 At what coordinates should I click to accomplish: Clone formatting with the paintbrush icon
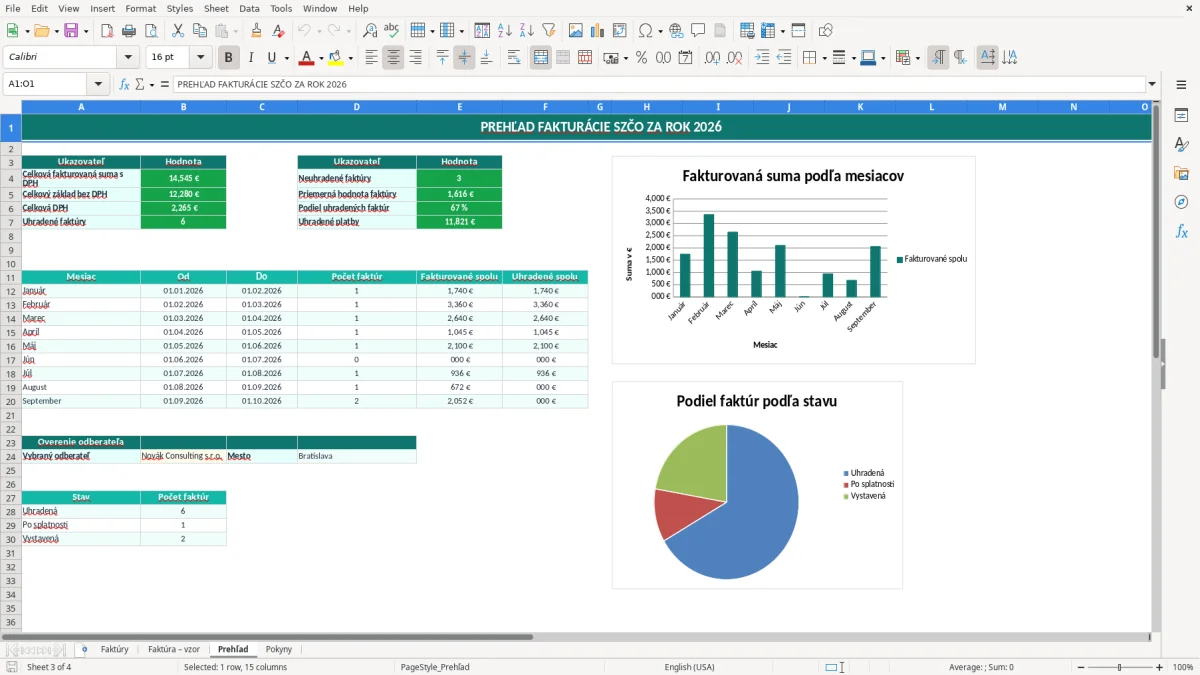click(x=256, y=31)
